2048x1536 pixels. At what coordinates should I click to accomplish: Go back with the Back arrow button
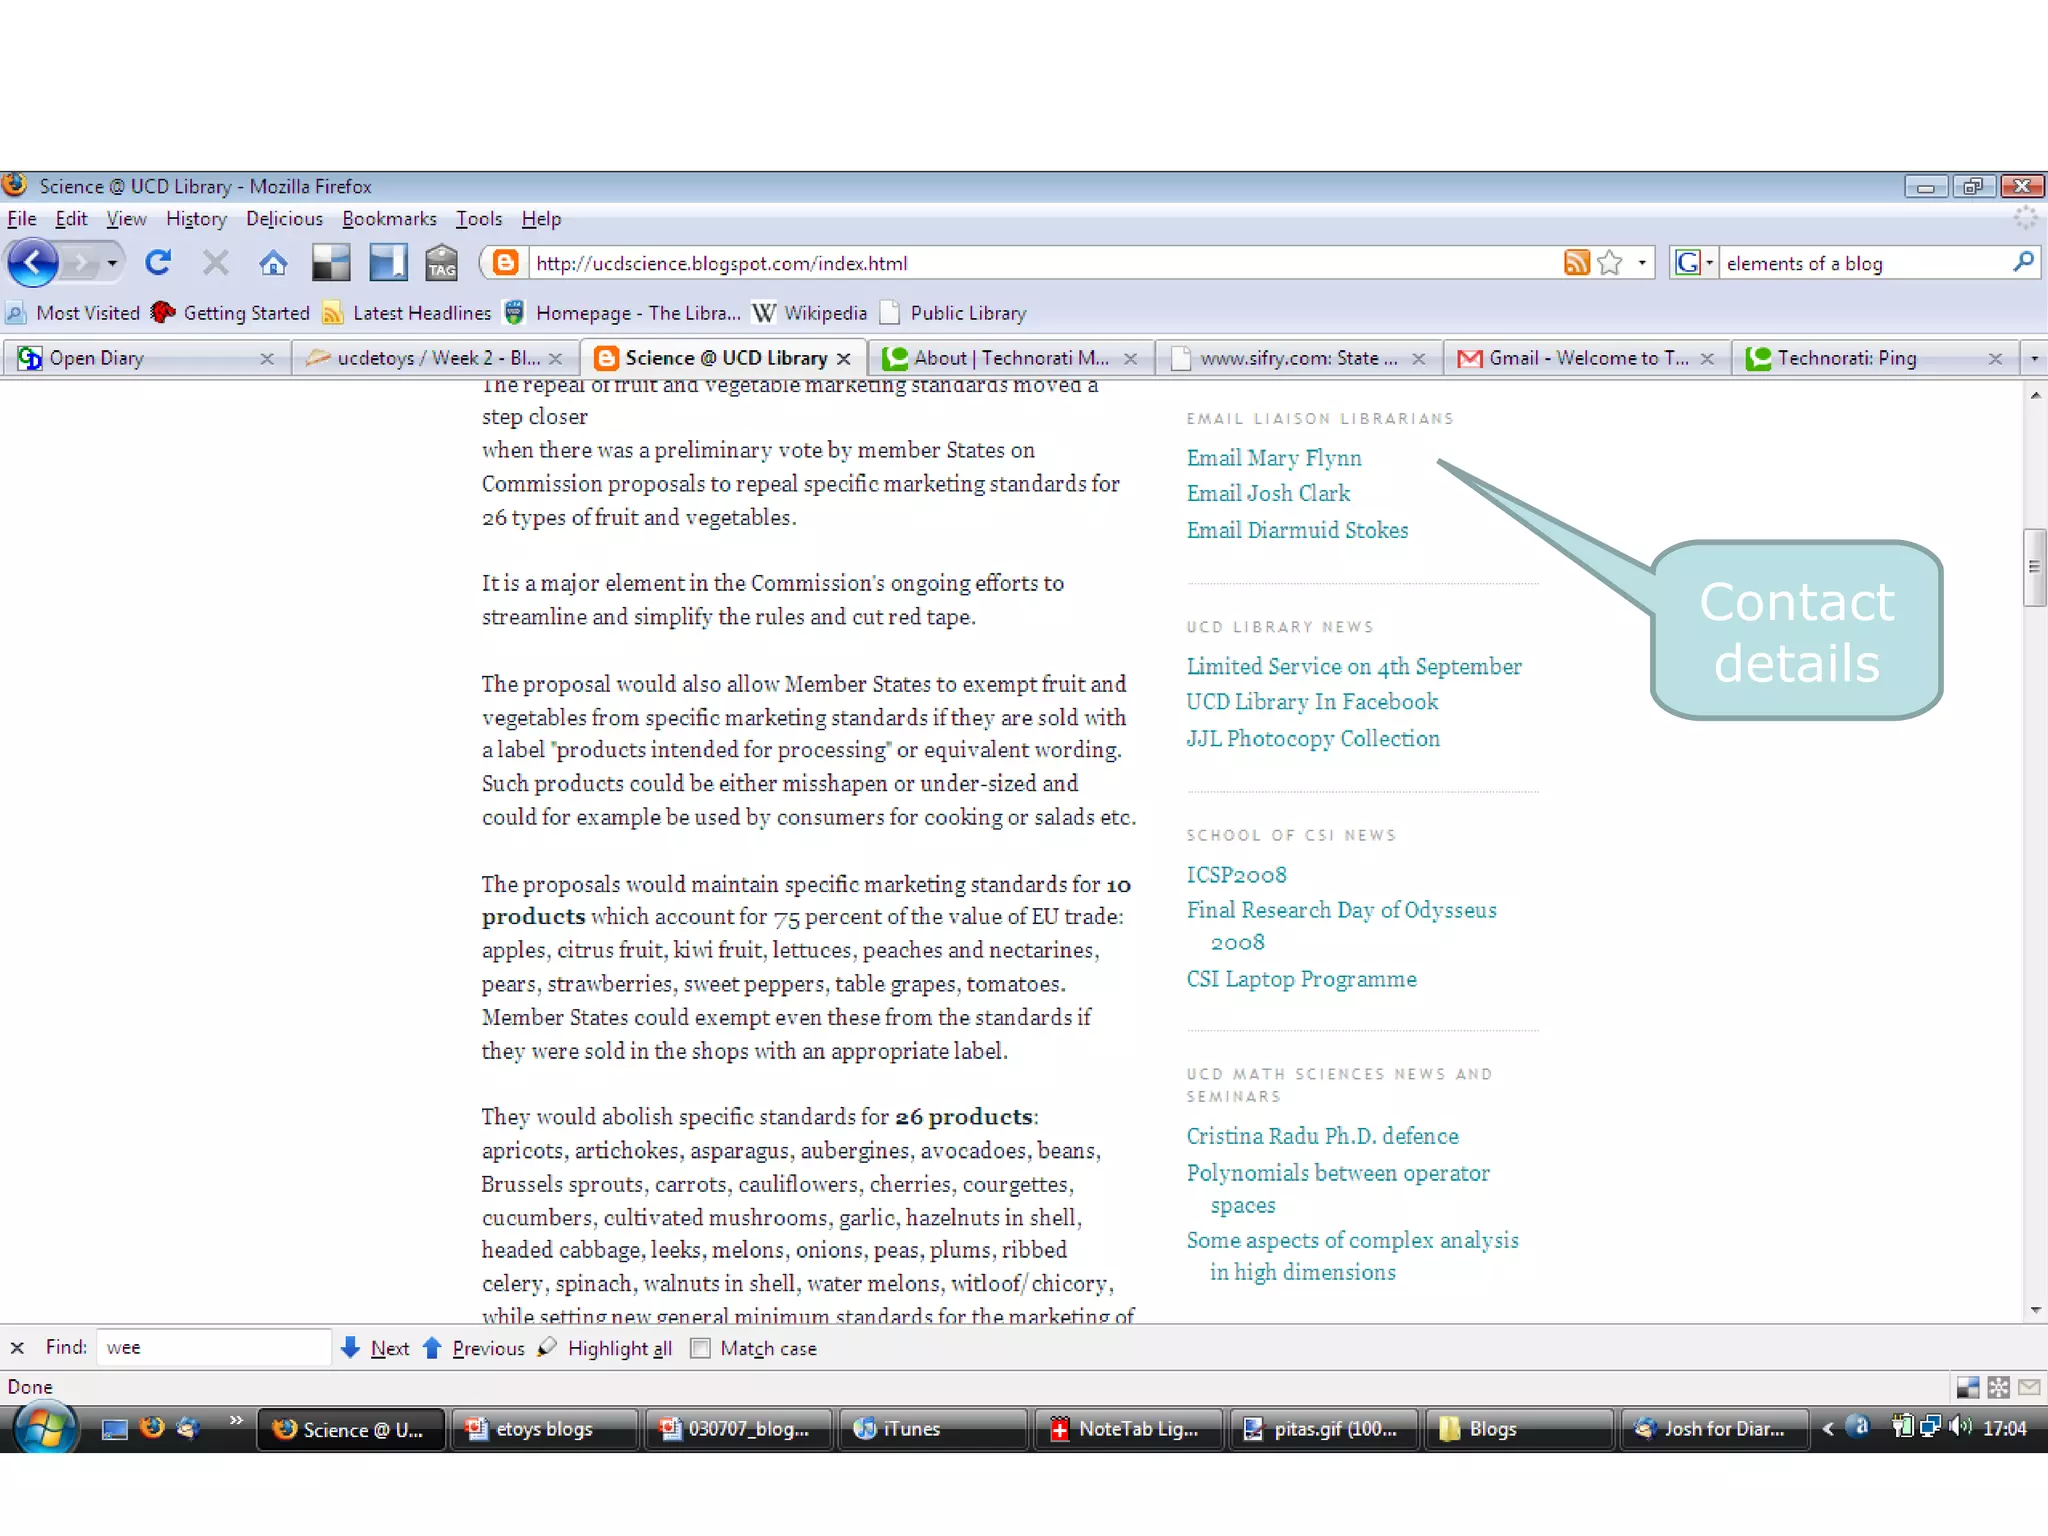pyautogui.click(x=33, y=263)
